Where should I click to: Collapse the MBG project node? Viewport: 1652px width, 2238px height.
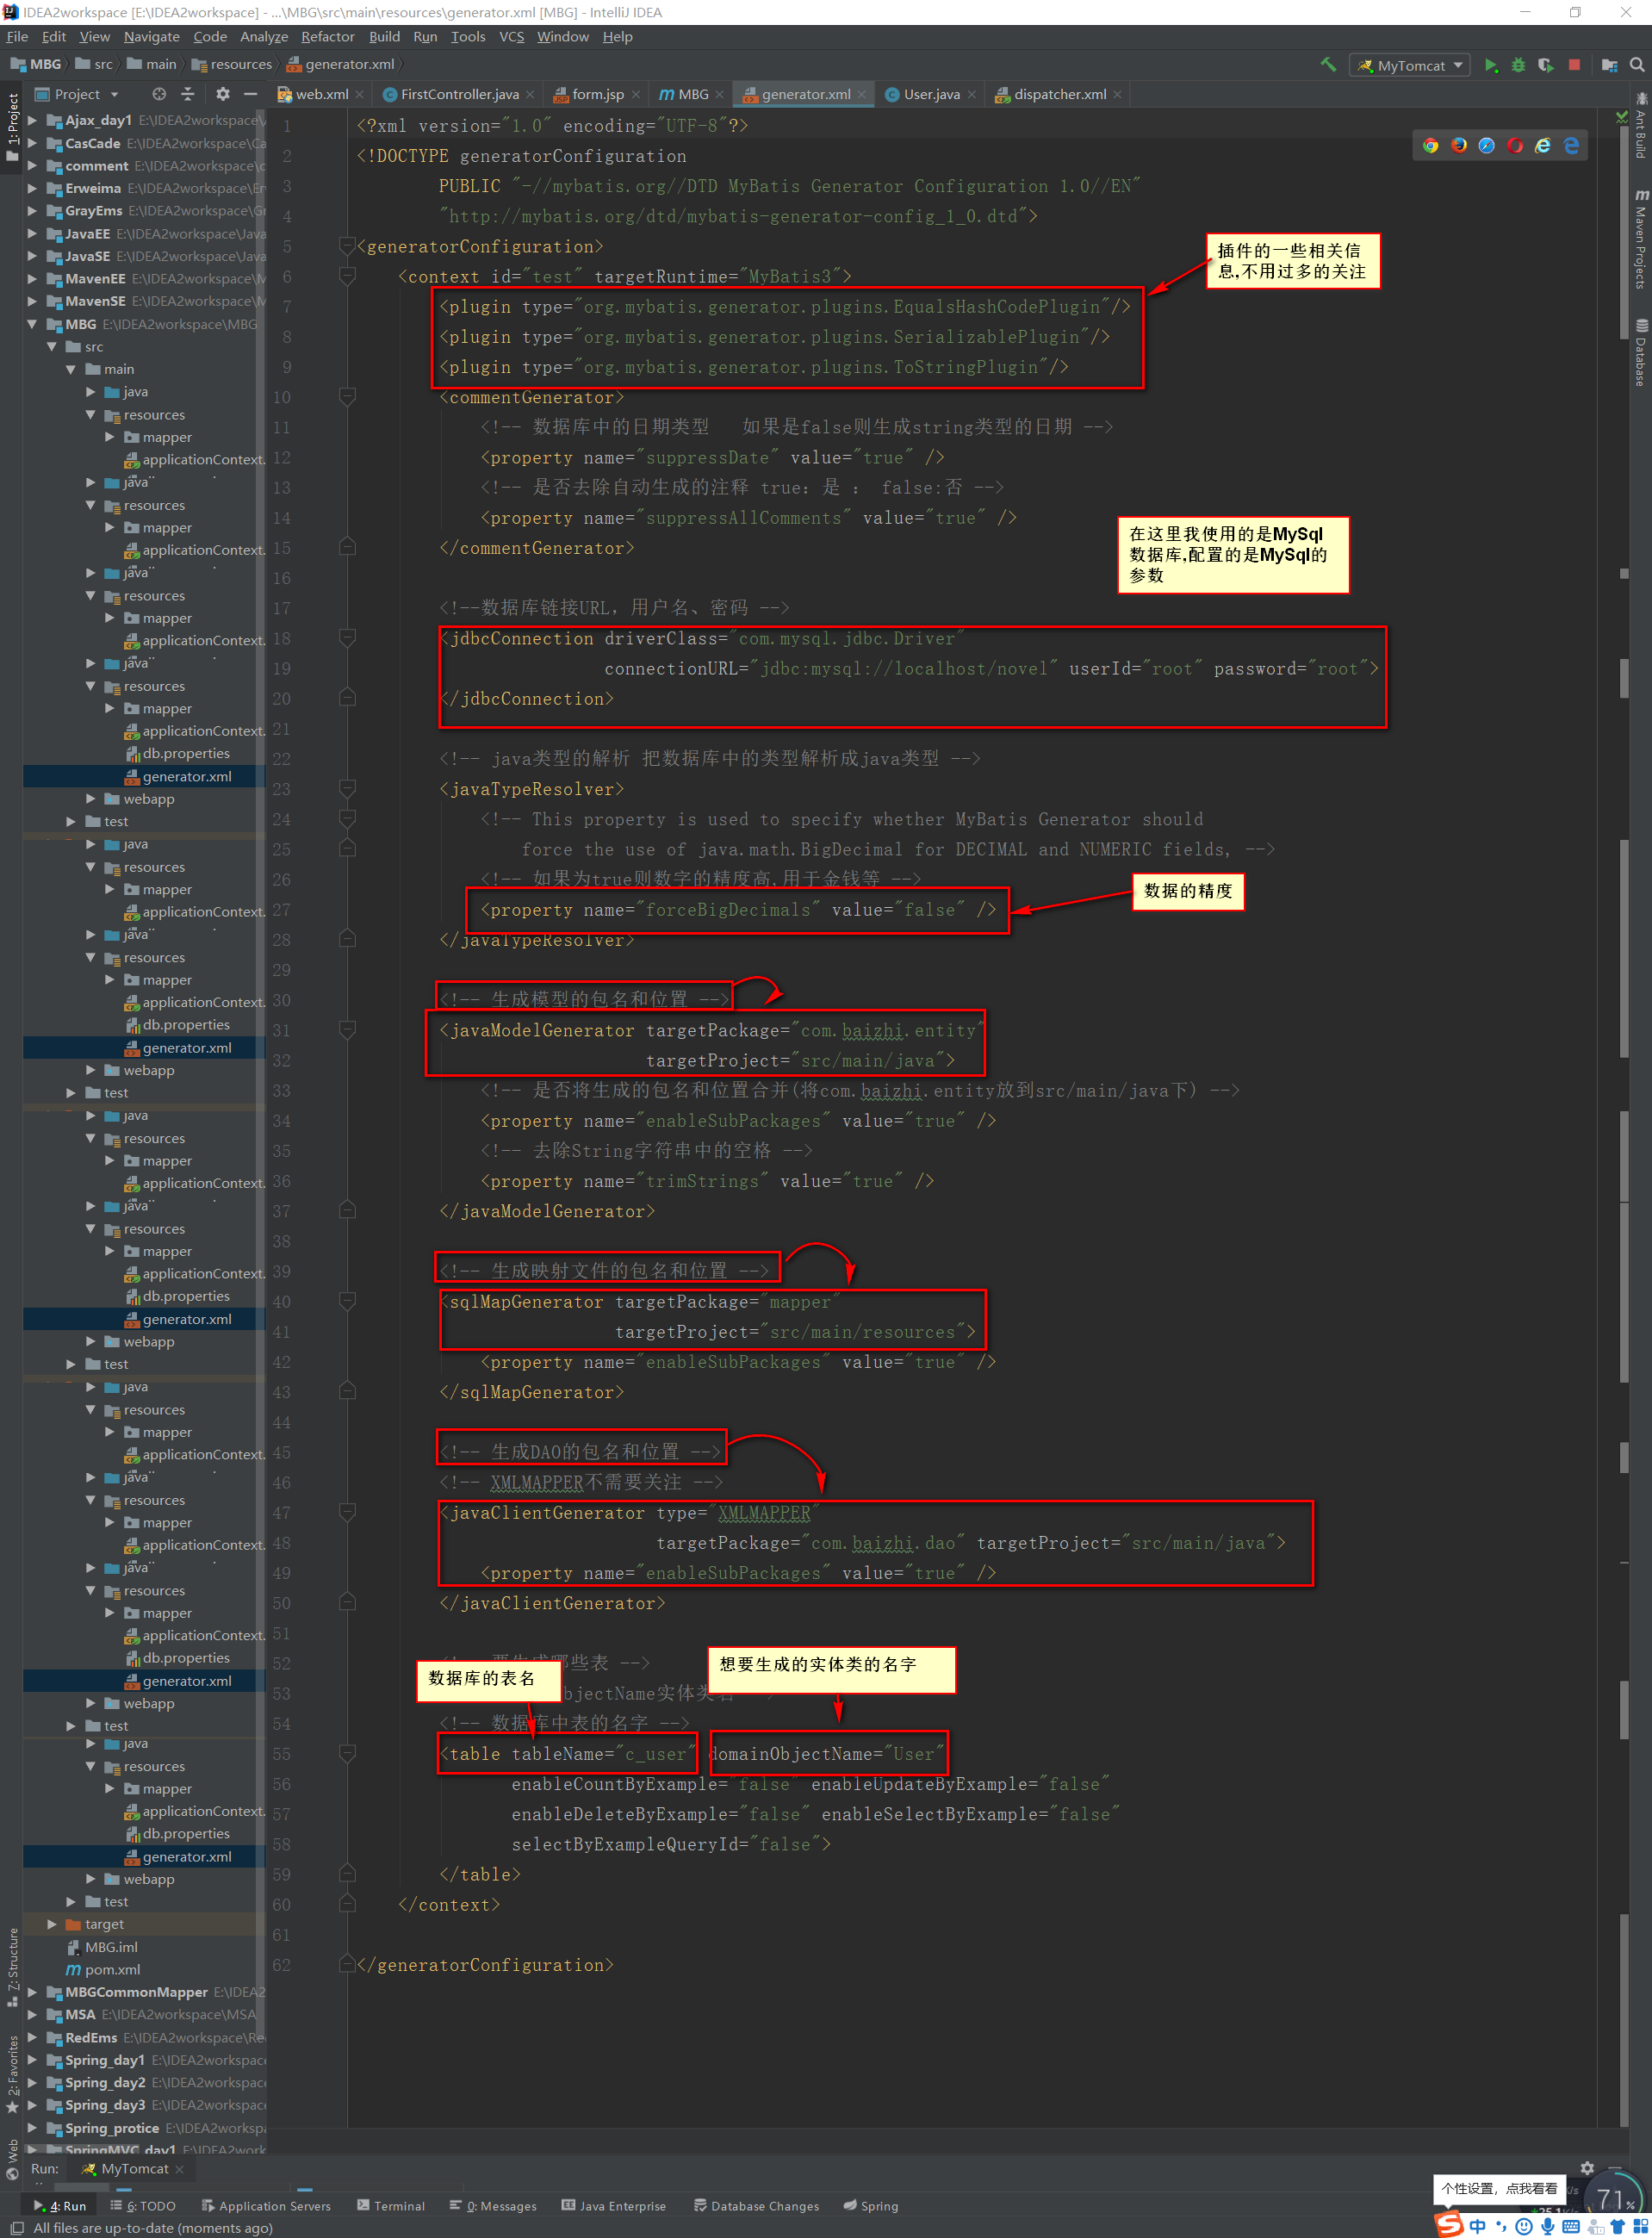click(x=32, y=324)
